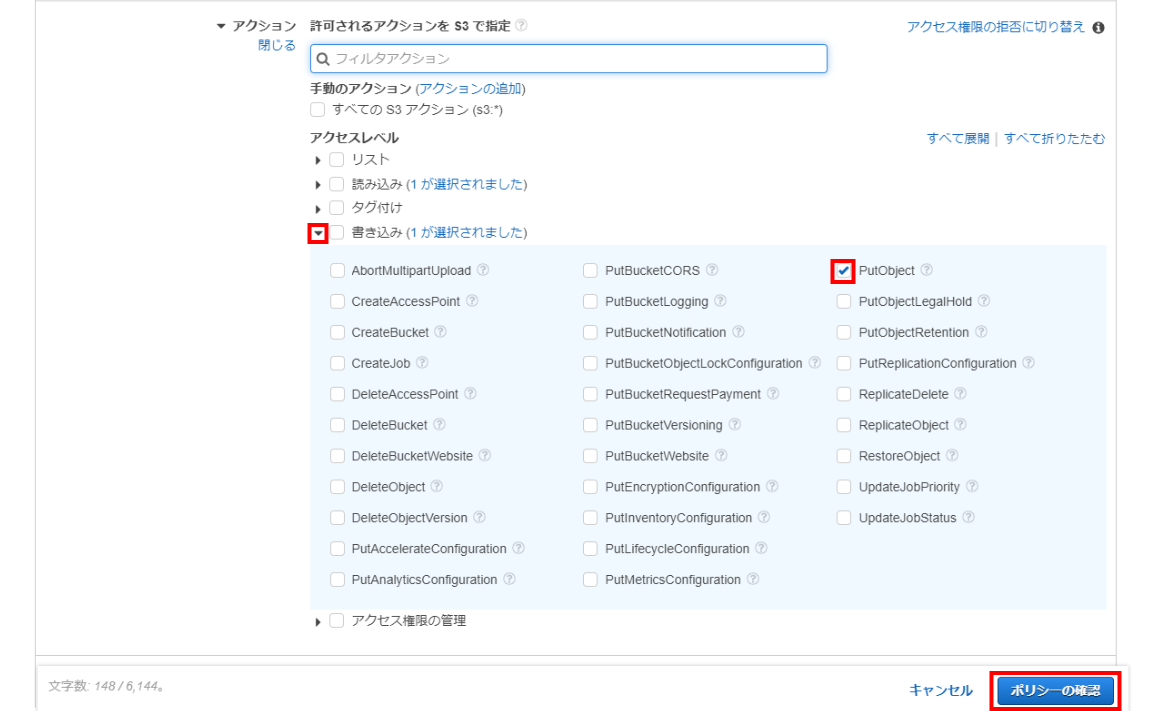Show info for PutBucketNotification action
1165x711 pixels.
738,331
